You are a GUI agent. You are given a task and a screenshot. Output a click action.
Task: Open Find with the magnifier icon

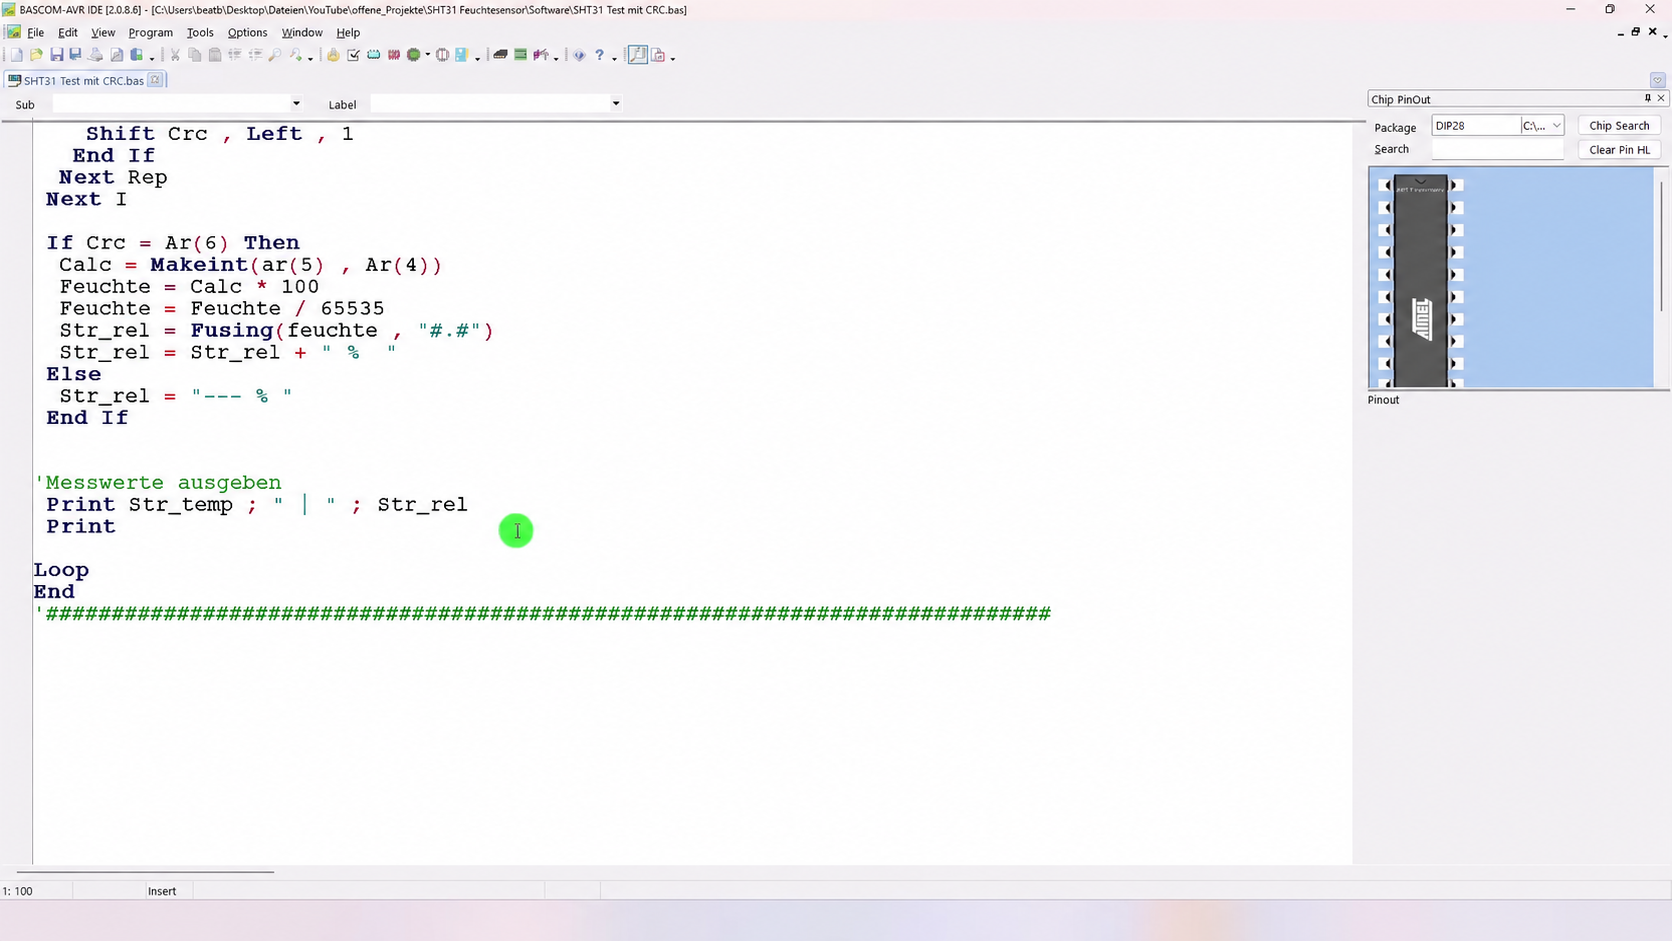coord(275,56)
